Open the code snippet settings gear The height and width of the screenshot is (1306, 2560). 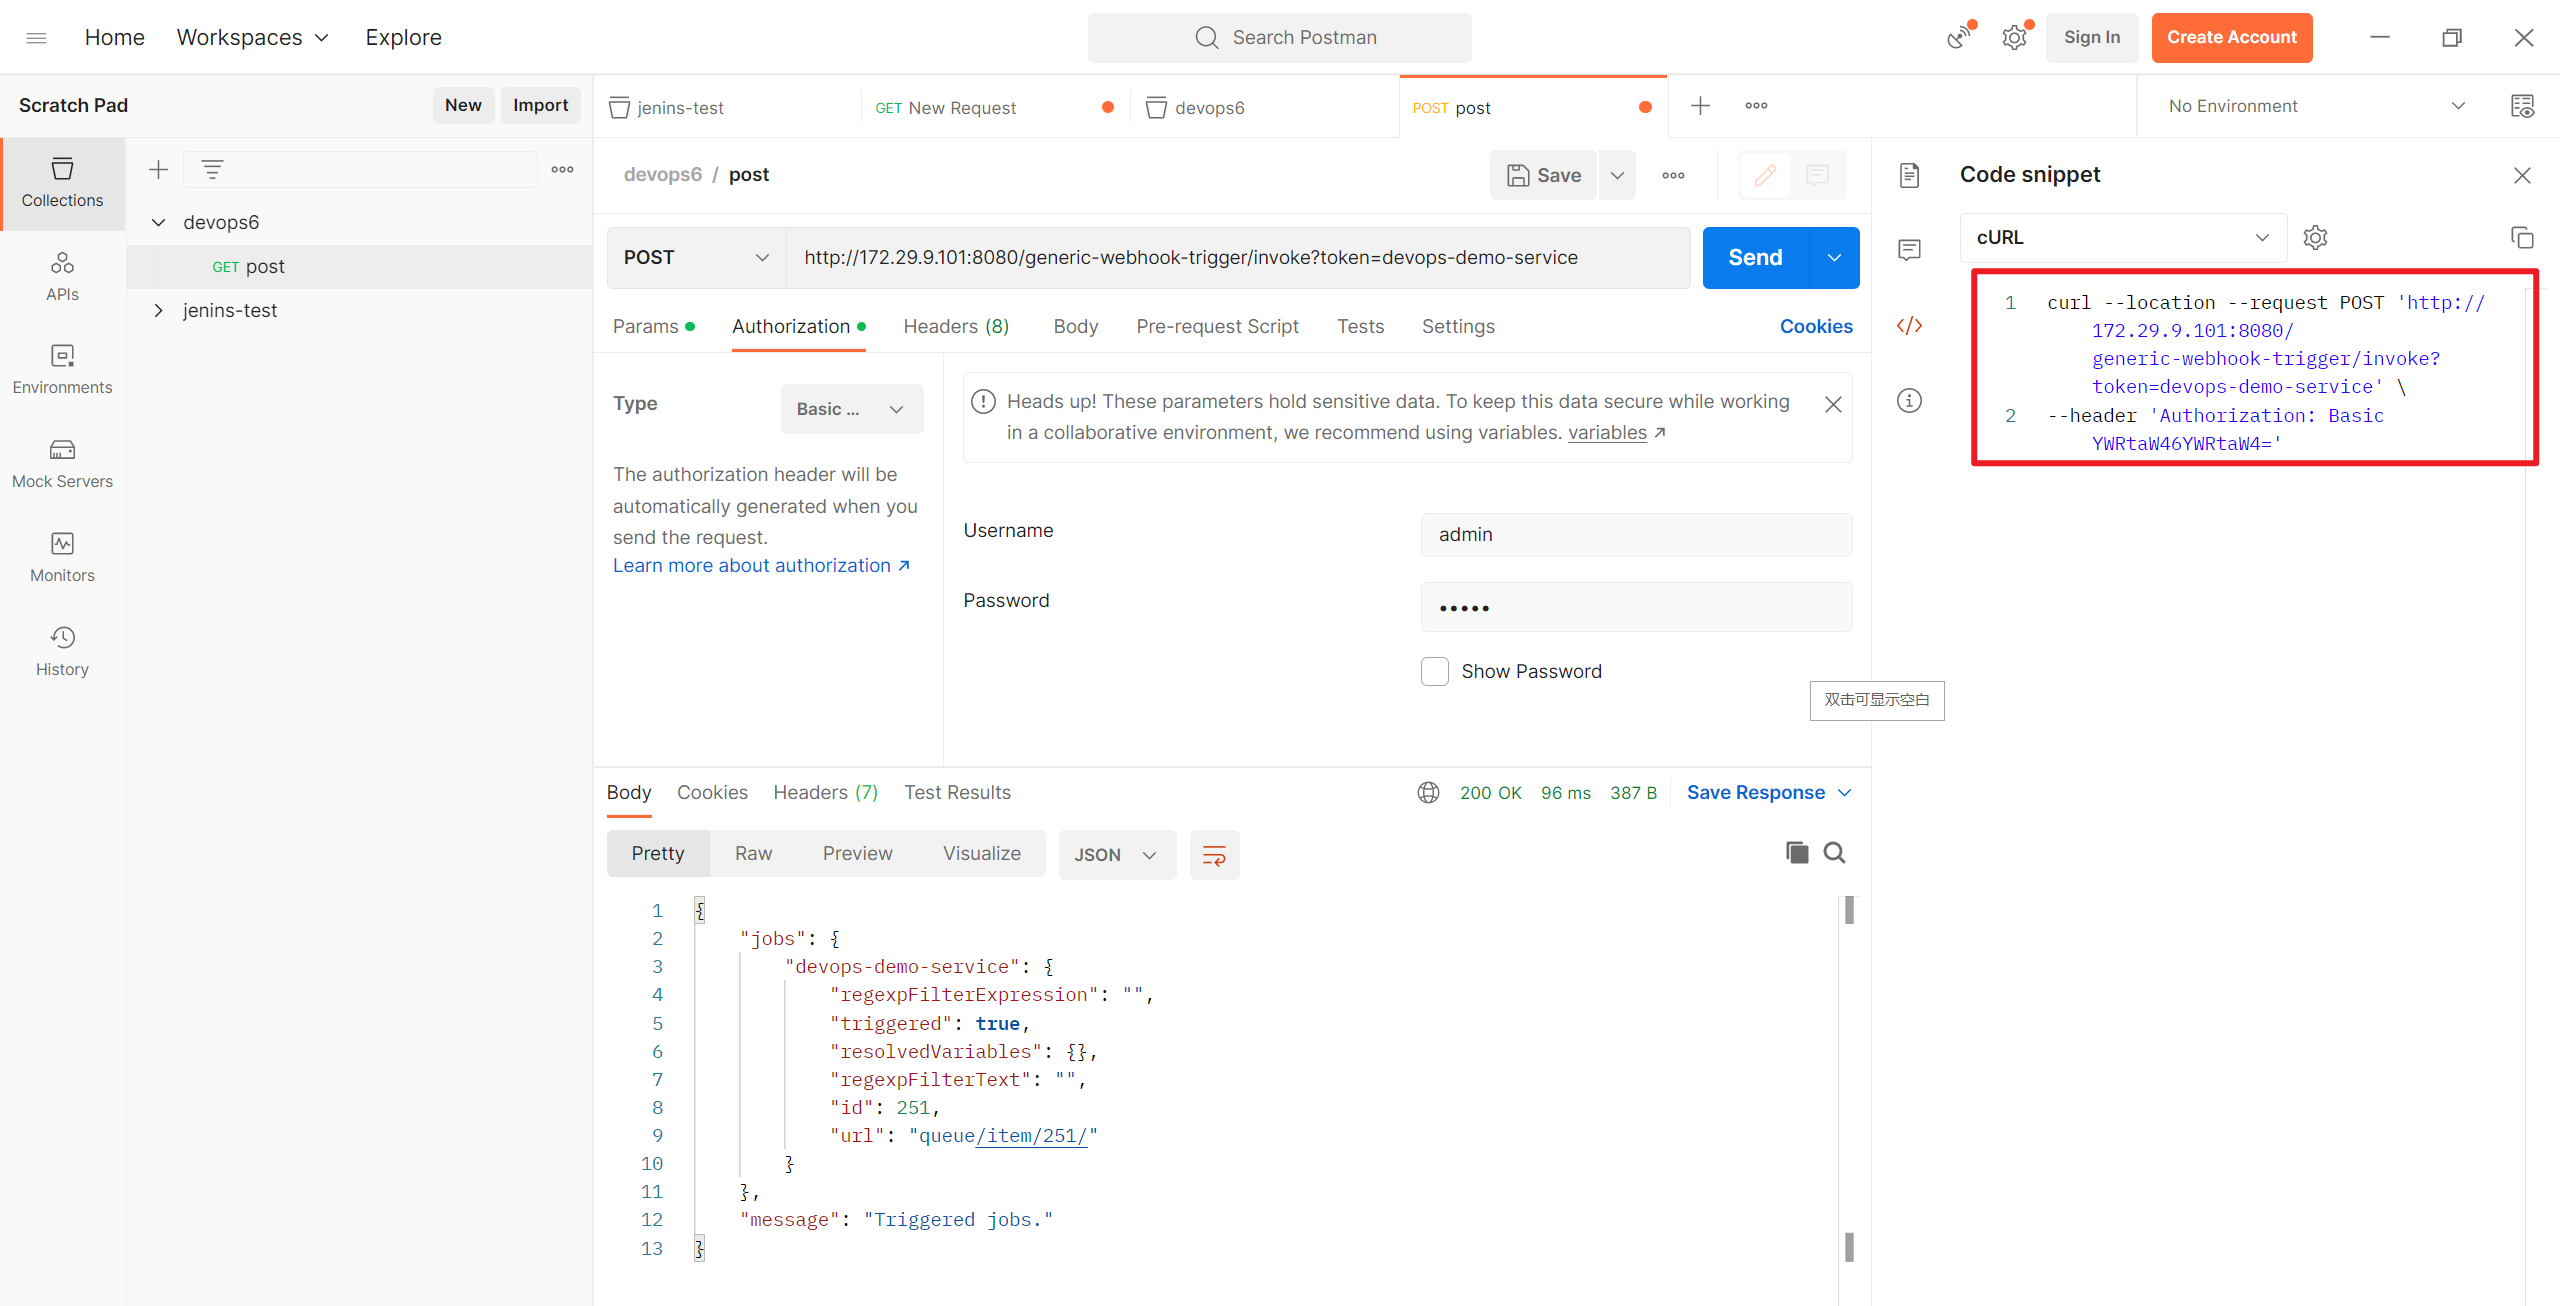click(2315, 238)
